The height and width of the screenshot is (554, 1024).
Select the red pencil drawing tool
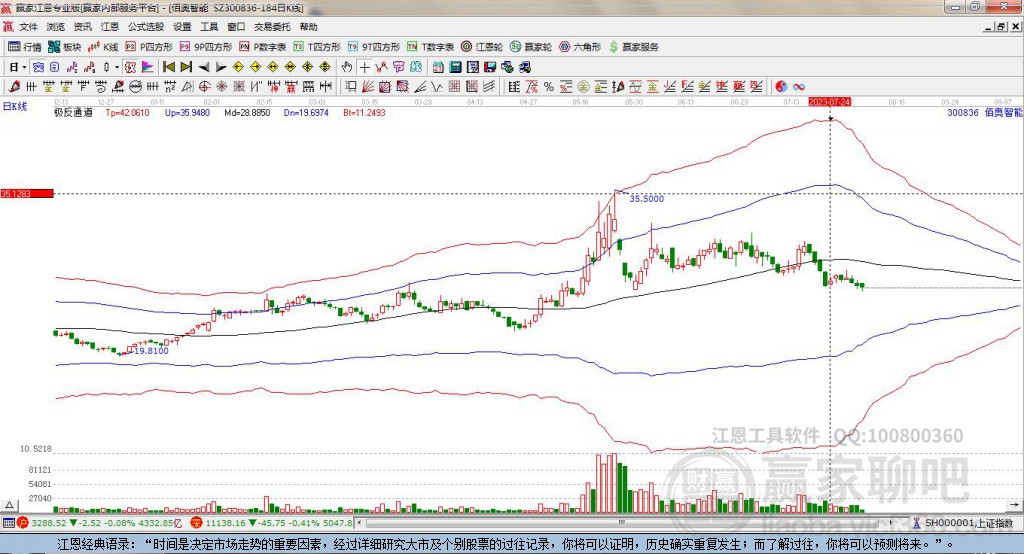(x=14, y=87)
